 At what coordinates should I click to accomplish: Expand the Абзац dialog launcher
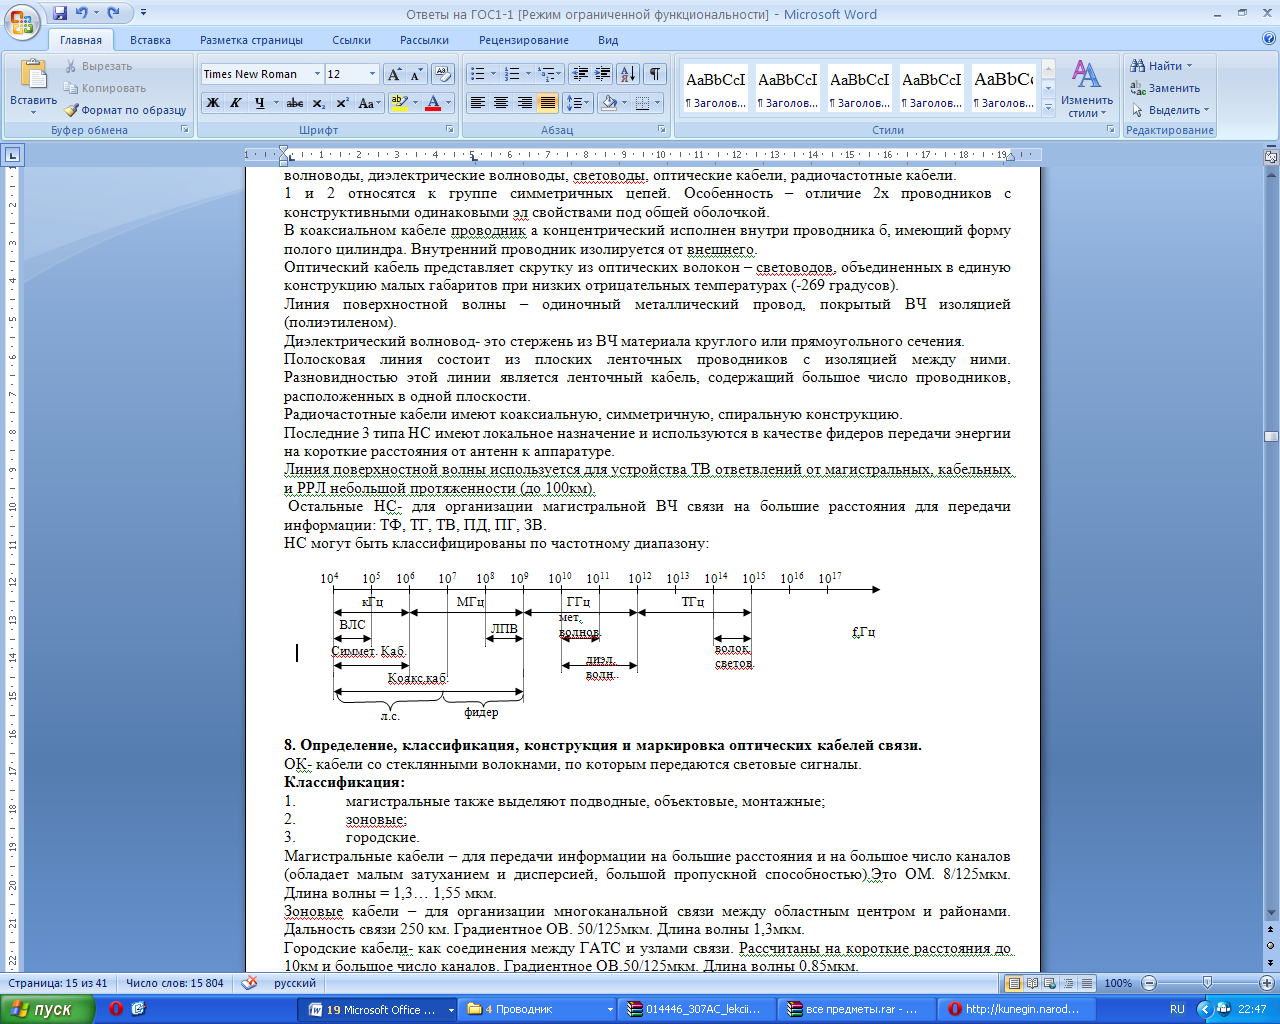click(662, 130)
